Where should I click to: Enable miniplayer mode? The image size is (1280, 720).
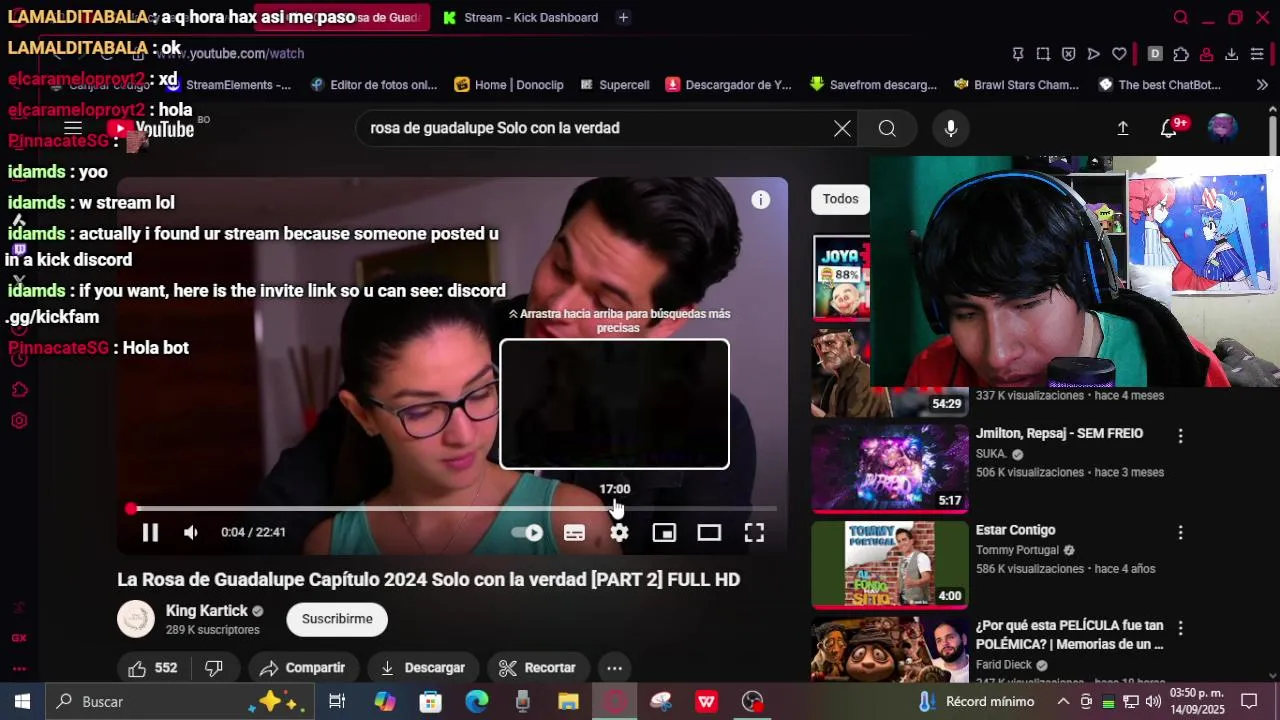pyautogui.click(x=664, y=533)
